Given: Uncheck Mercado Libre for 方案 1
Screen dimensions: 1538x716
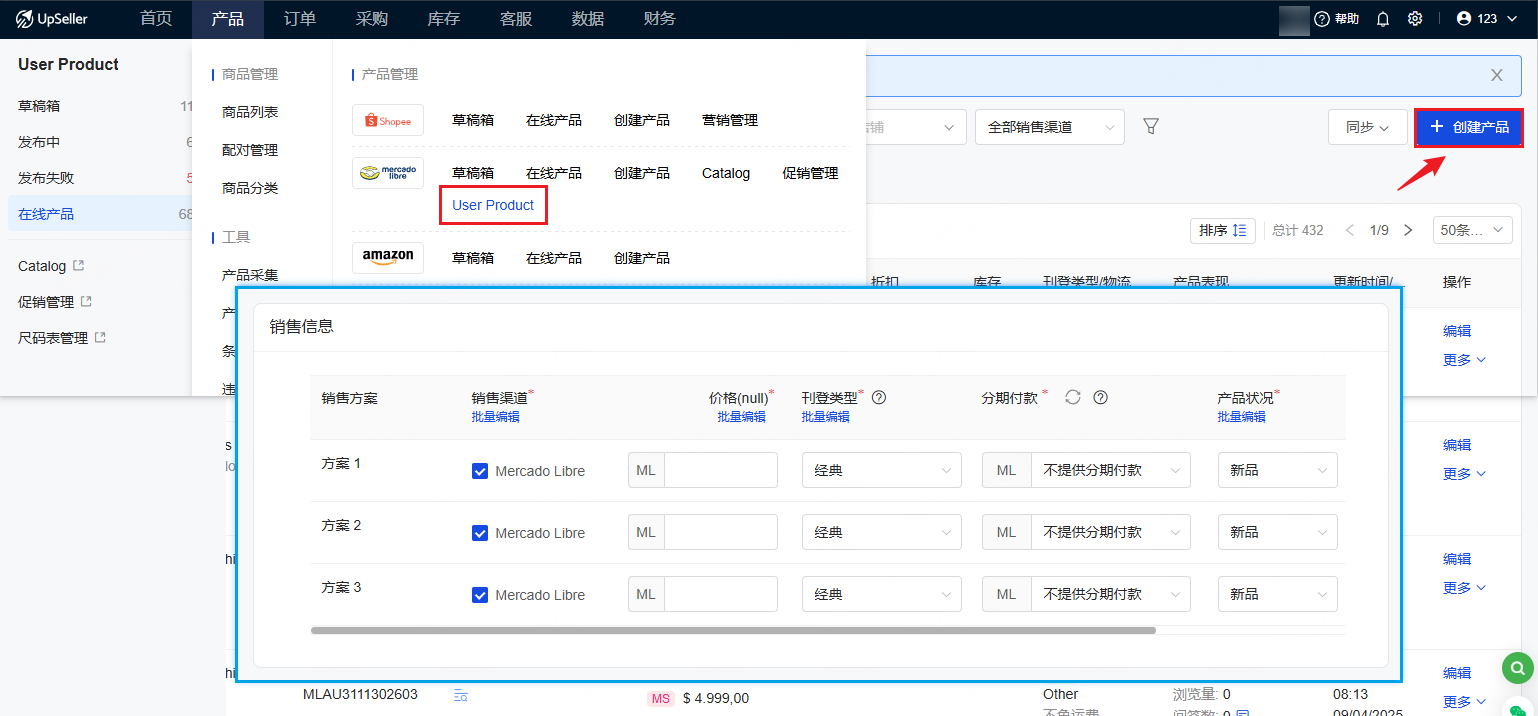Looking at the screenshot, I should pos(480,471).
